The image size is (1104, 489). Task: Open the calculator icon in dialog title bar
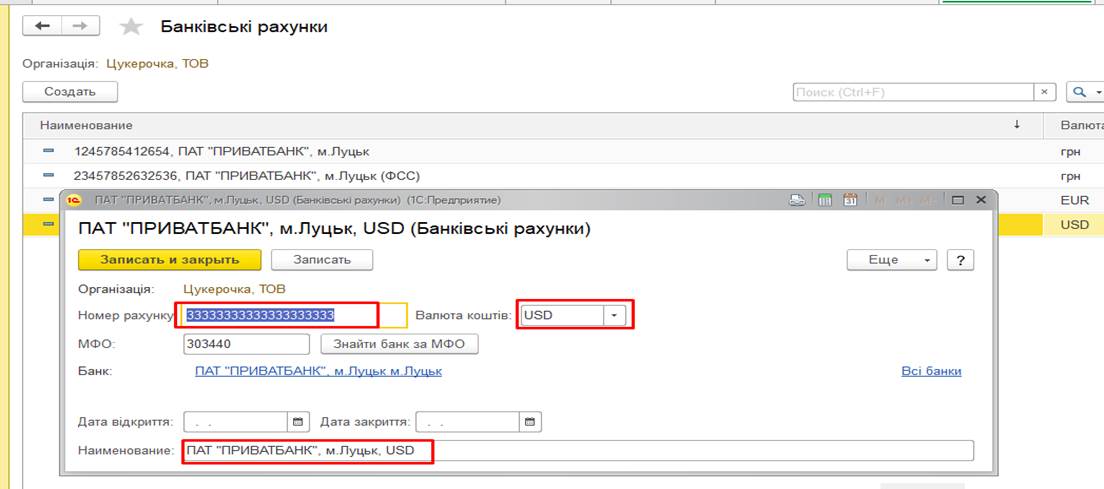[825, 200]
